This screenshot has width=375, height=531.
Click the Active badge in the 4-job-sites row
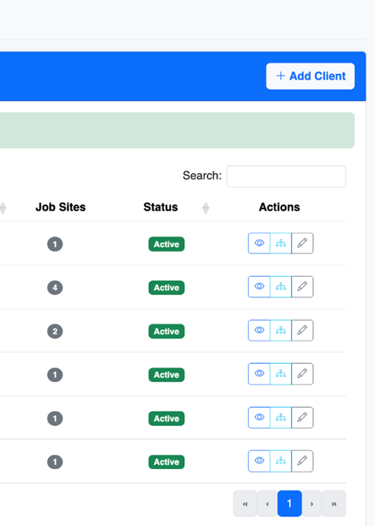click(x=166, y=288)
